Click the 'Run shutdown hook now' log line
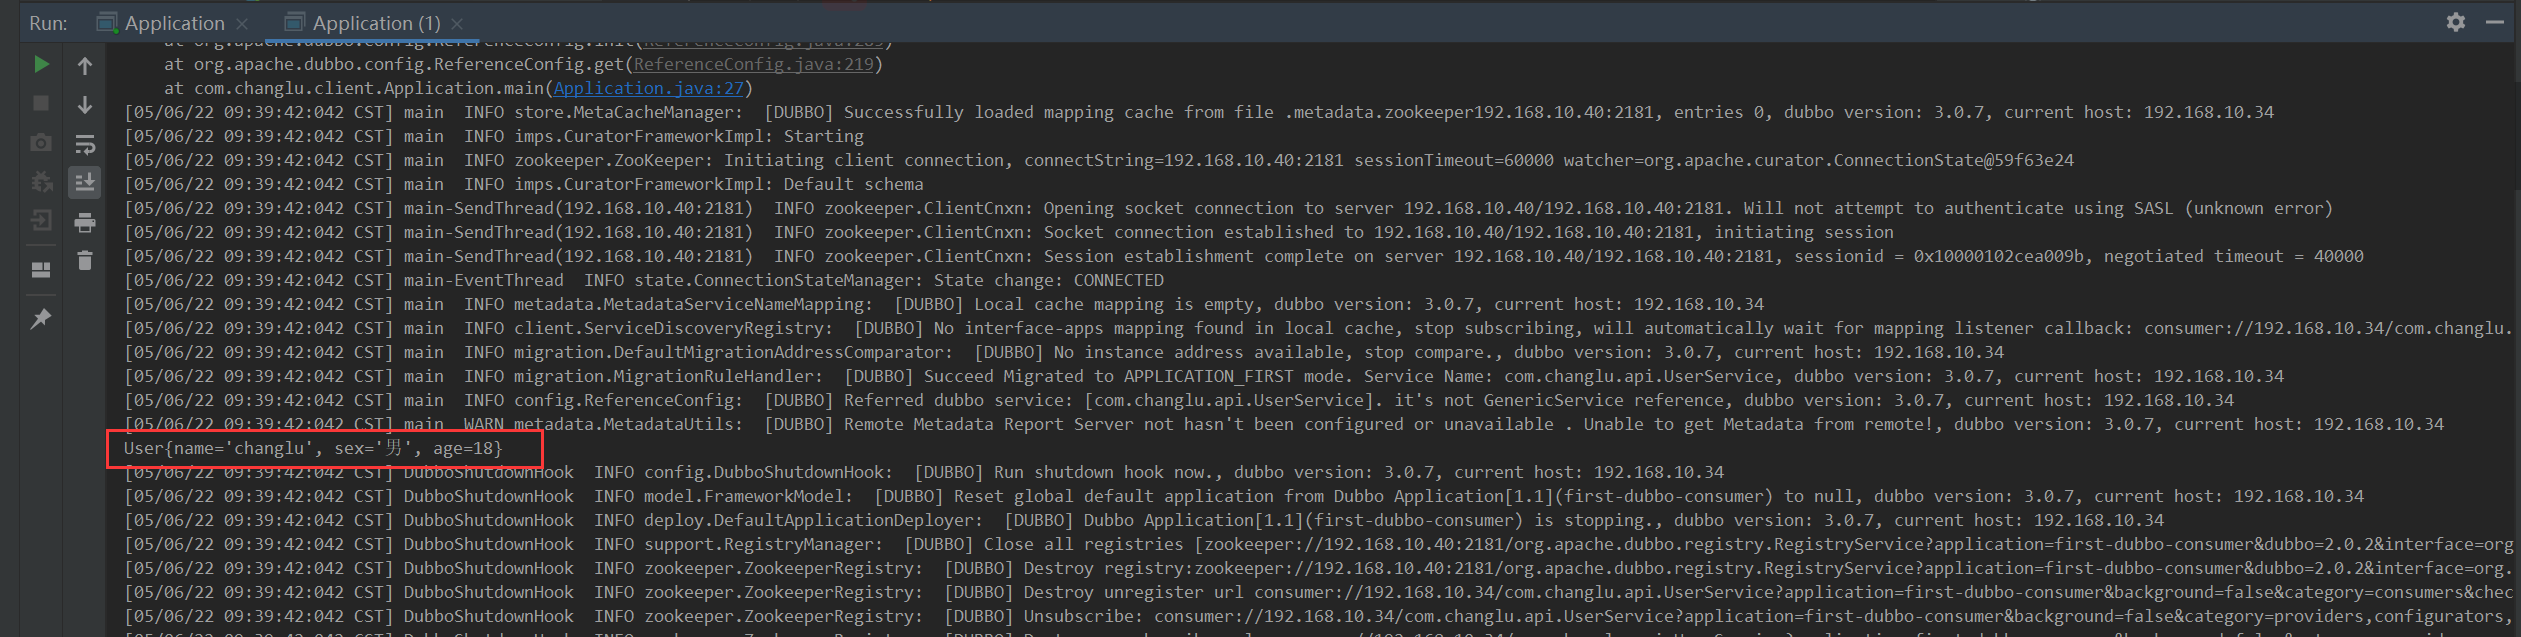The width and height of the screenshot is (2521, 637). pos(924,472)
